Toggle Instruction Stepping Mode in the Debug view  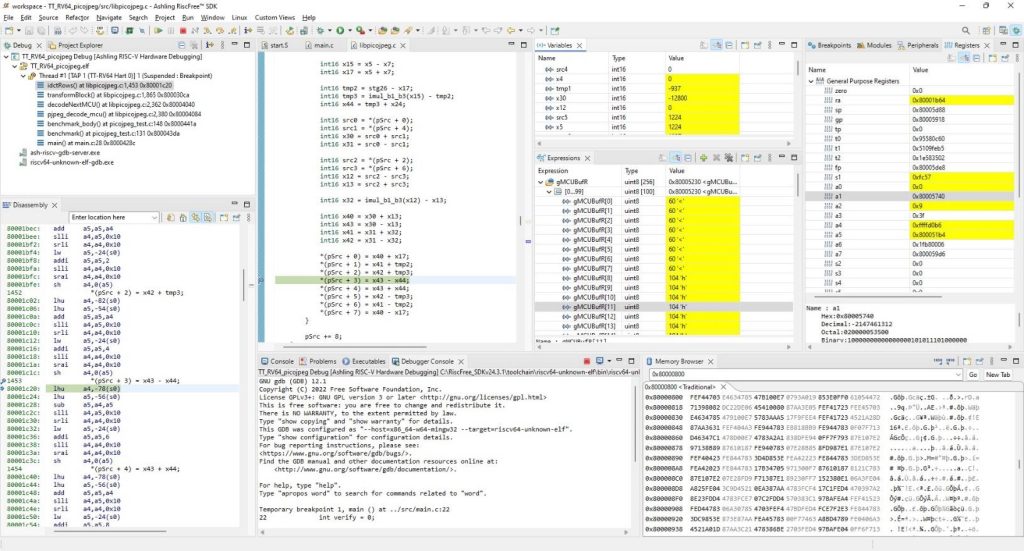point(210,45)
